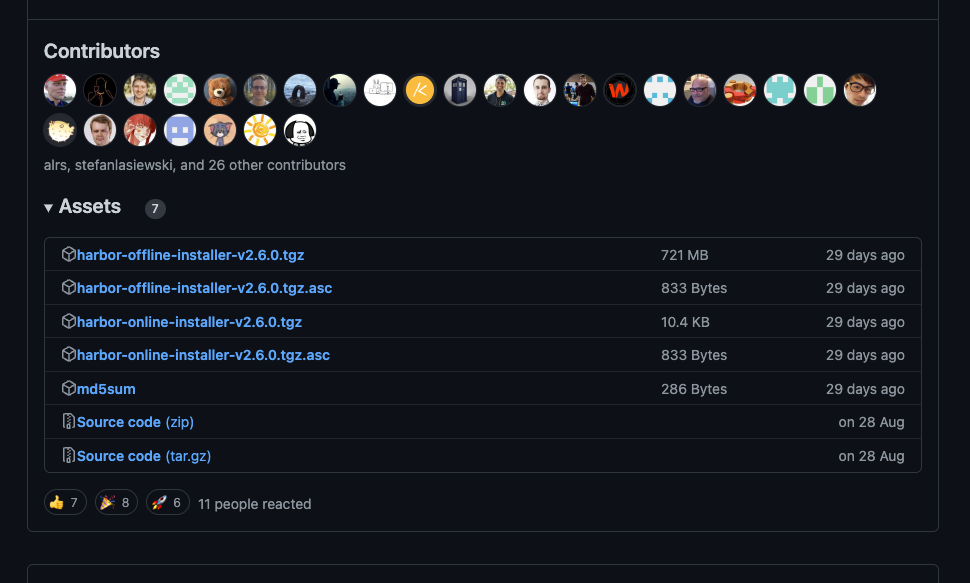Screen dimensions: 970x583
Task: React with rocket (6)
Action: click(167, 503)
